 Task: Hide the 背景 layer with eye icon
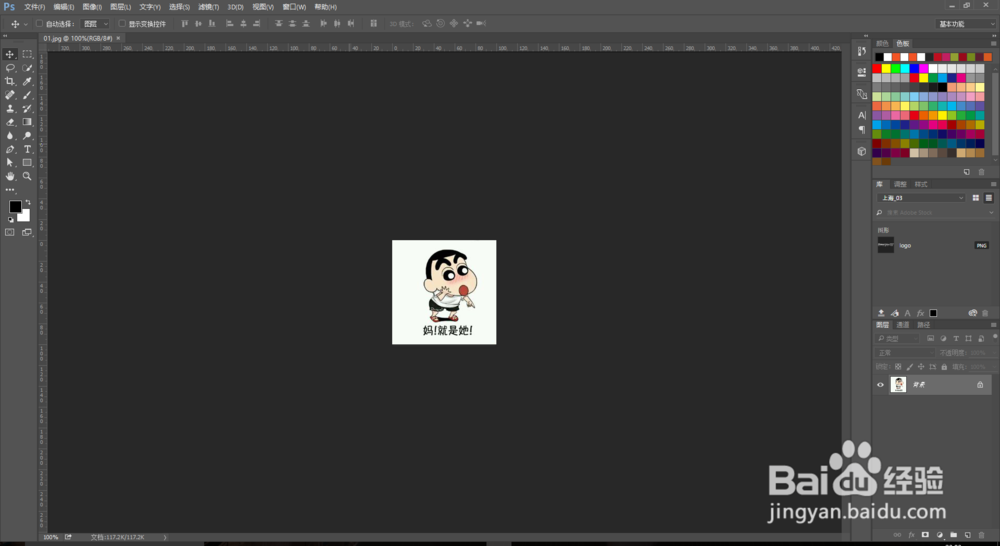pyautogui.click(x=880, y=385)
